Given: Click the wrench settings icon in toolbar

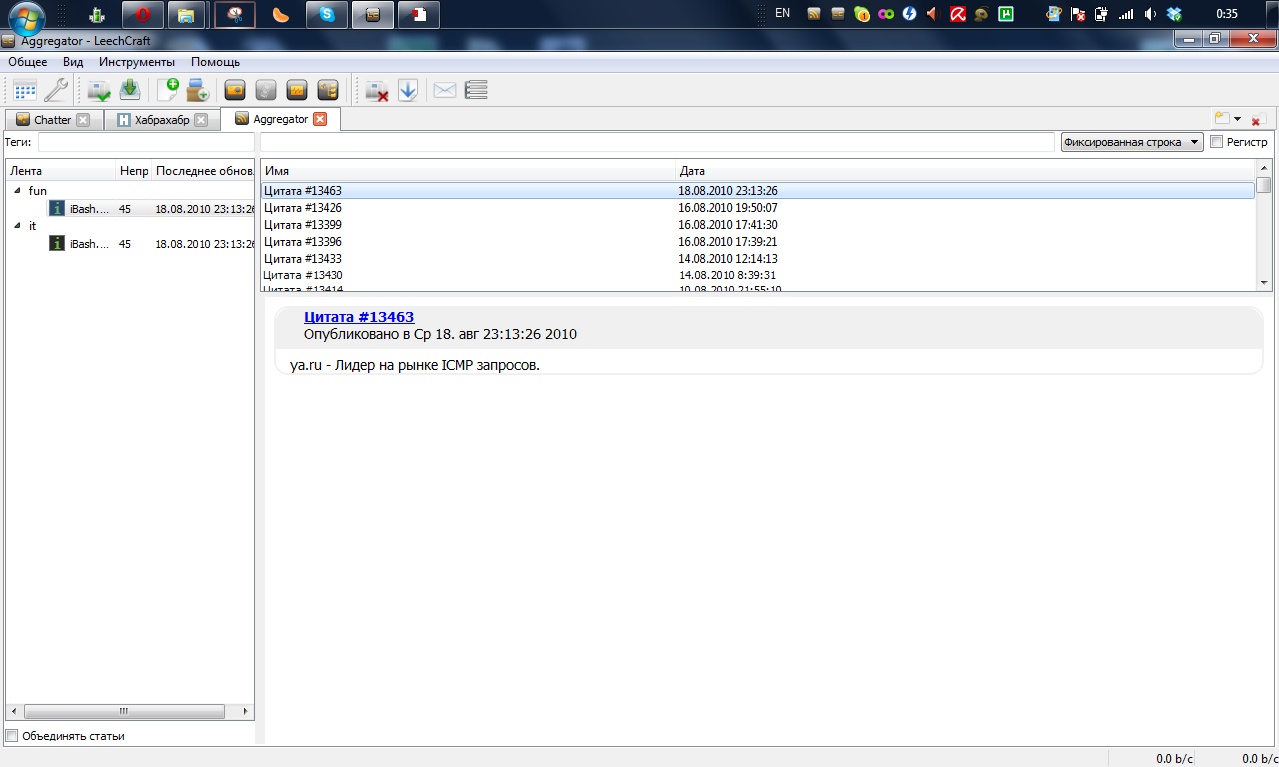Looking at the screenshot, I should (56, 90).
